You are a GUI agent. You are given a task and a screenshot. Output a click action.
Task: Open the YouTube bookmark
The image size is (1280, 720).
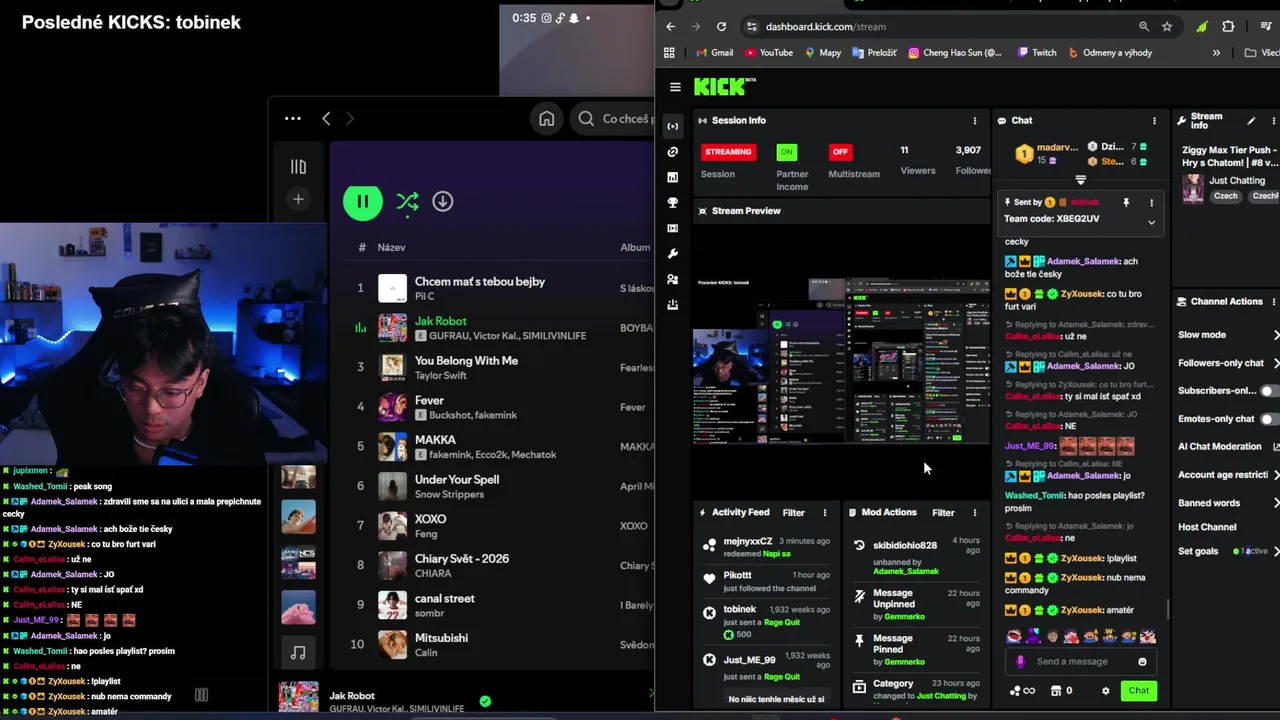[768, 53]
